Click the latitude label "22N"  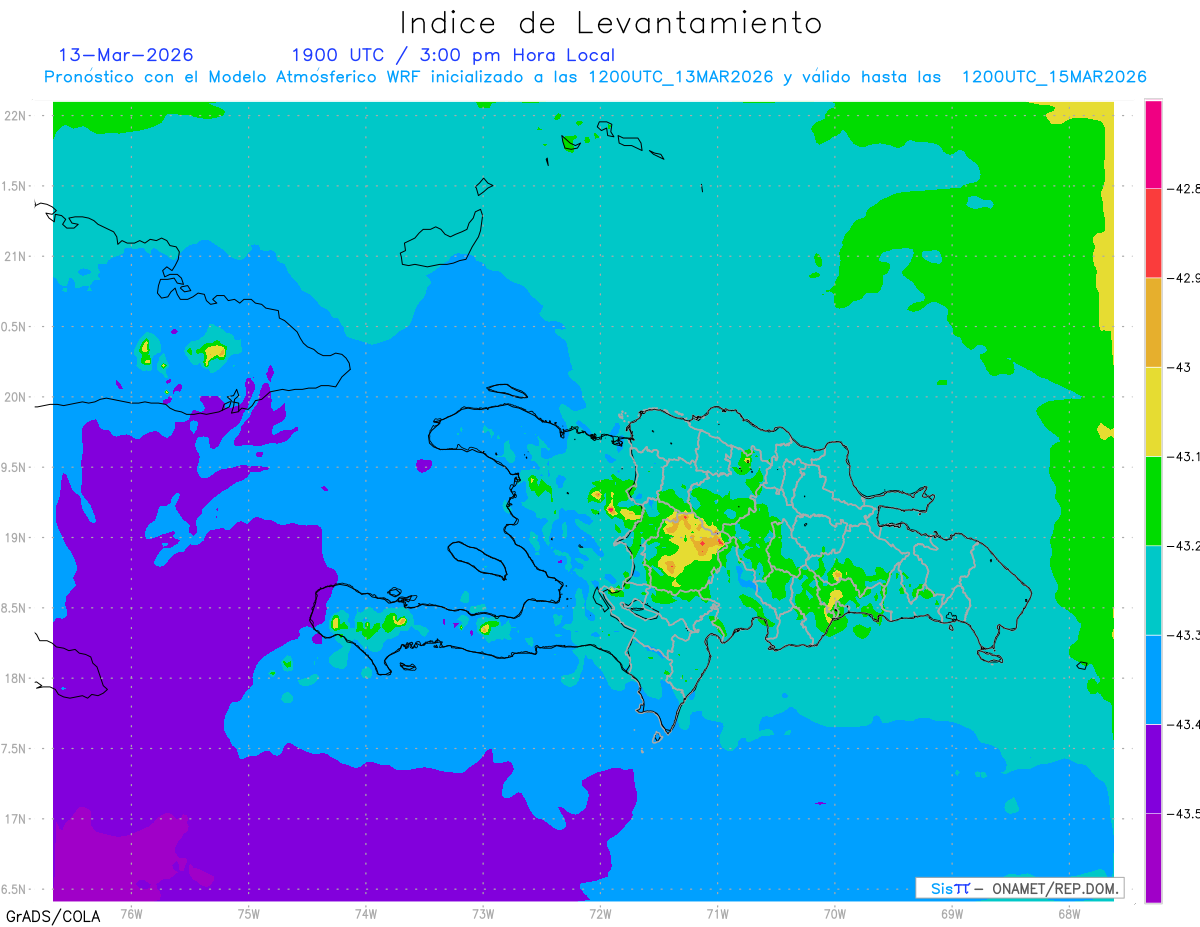pos(16,115)
